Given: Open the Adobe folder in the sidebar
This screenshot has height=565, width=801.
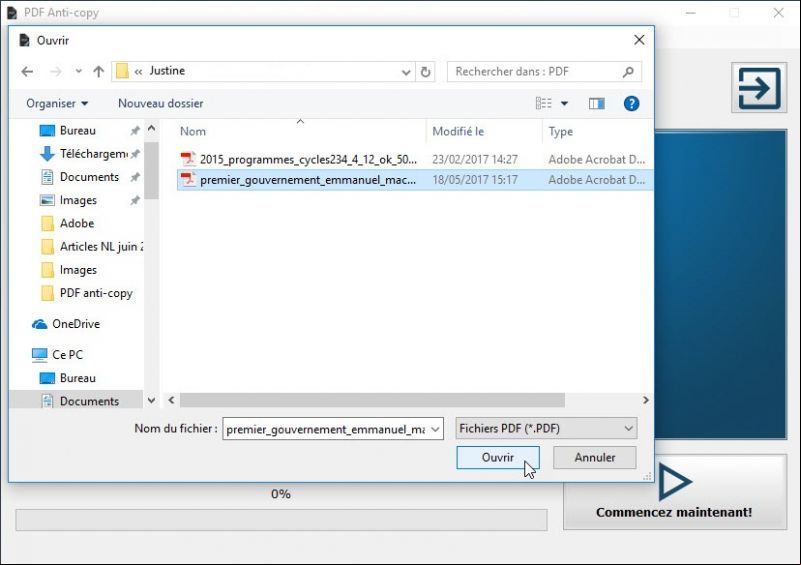Looking at the screenshot, I should pyautogui.click(x=67, y=223).
